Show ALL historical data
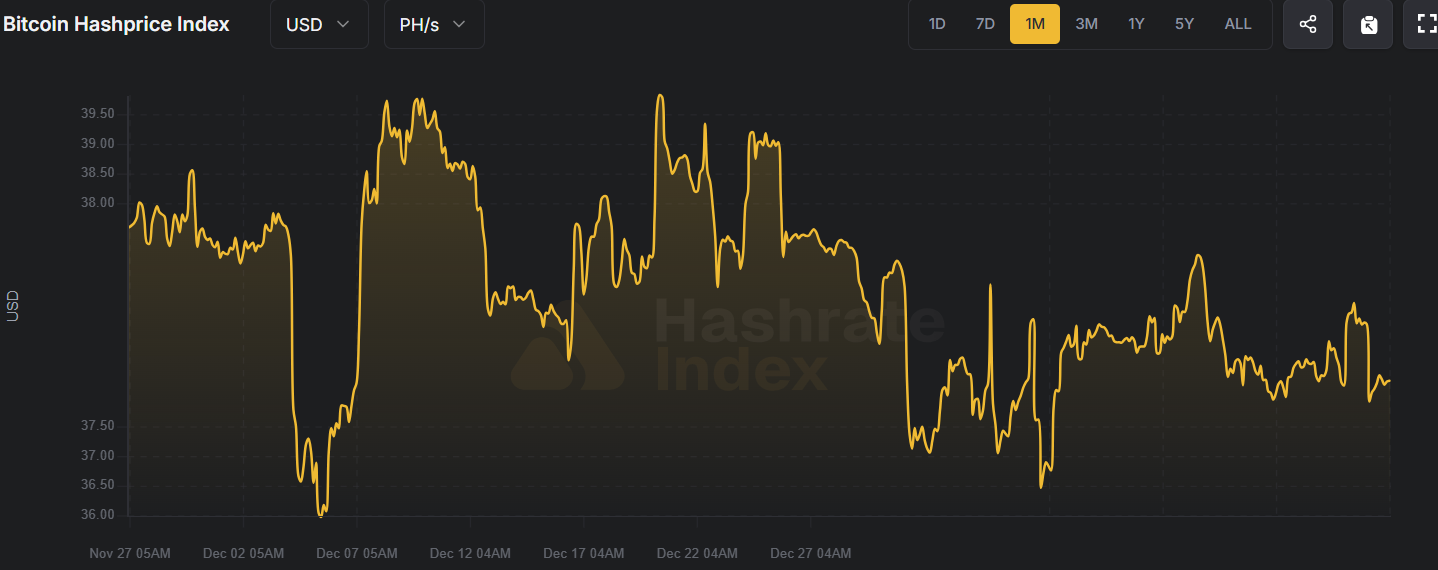The height and width of the screenshot is (570, 1438). pos(1238,24)
